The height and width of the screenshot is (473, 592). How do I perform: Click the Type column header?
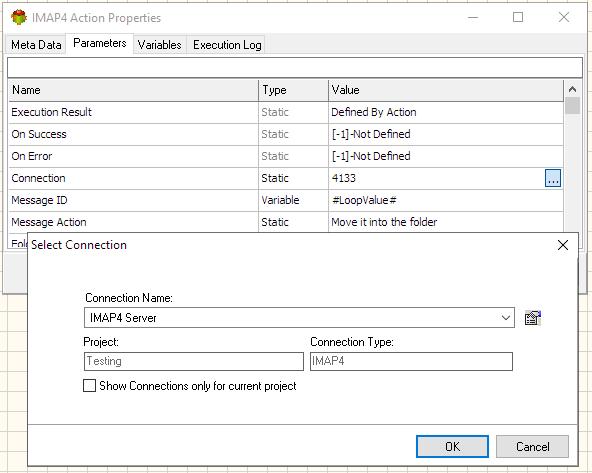point(293,90)
